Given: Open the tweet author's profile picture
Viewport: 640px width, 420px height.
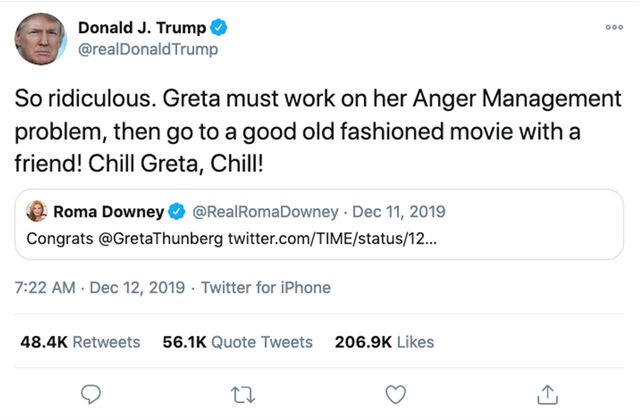Looking at the screenshot, I should point(41,39).
